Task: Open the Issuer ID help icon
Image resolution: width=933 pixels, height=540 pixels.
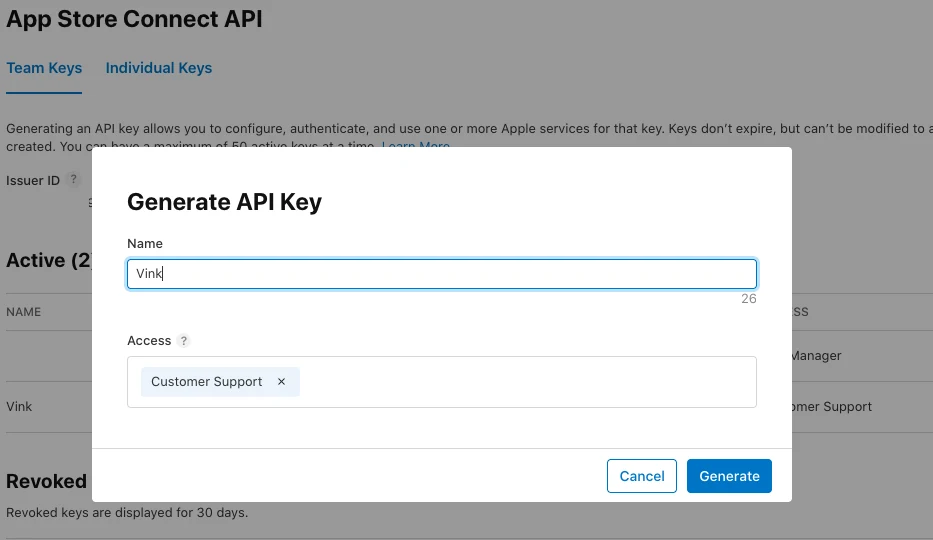Action: (73, 179)
